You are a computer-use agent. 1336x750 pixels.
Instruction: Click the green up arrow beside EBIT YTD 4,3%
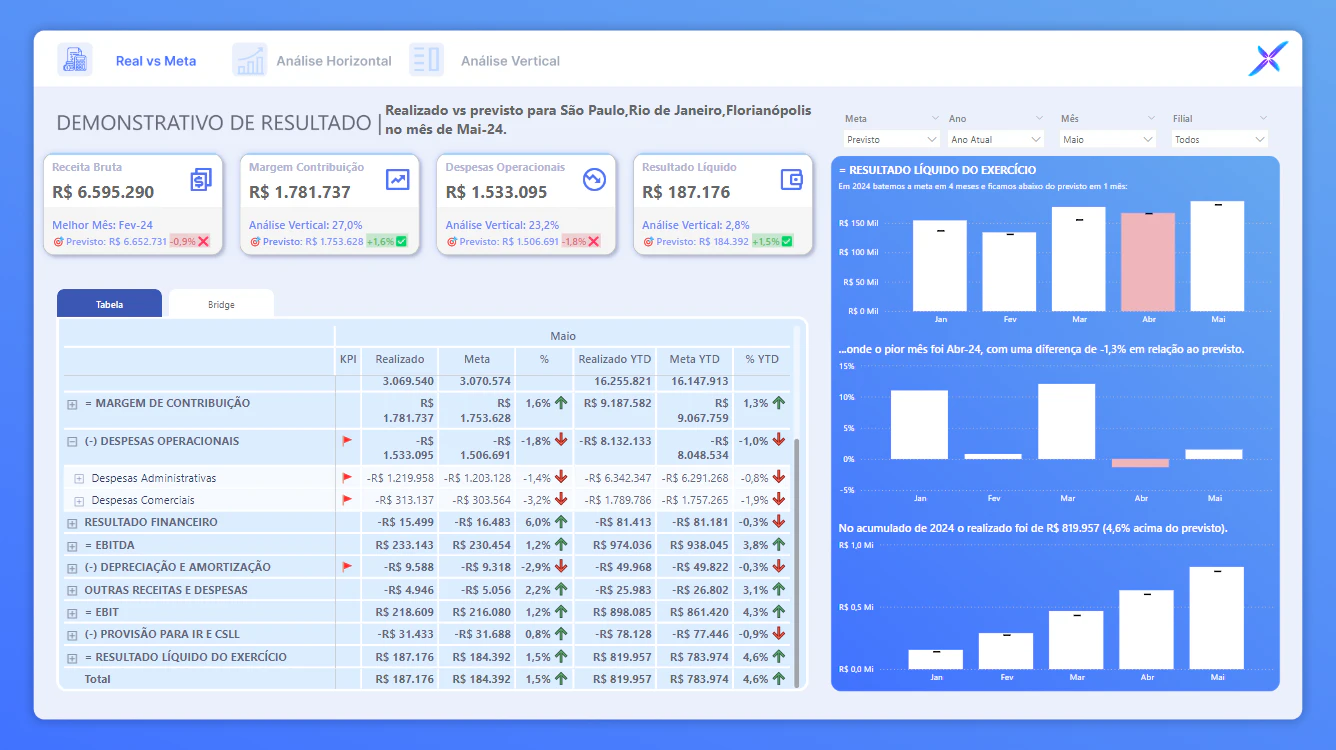coord(779,612)
